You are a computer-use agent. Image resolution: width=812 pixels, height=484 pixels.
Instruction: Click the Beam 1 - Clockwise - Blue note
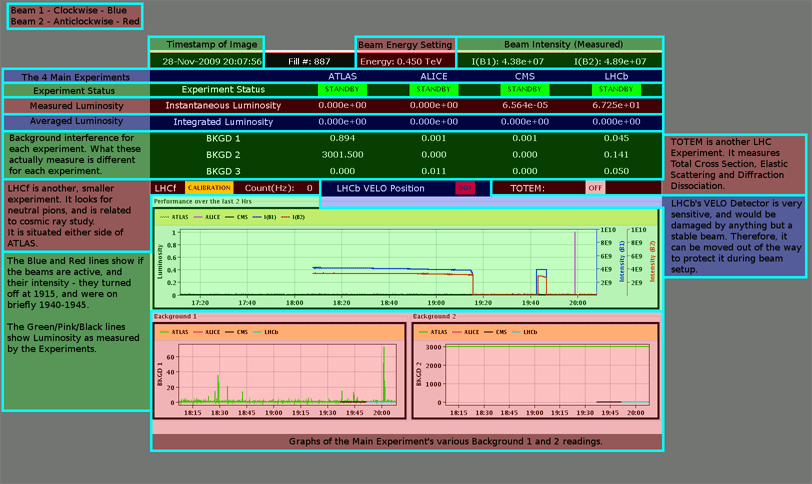(68, 10)
